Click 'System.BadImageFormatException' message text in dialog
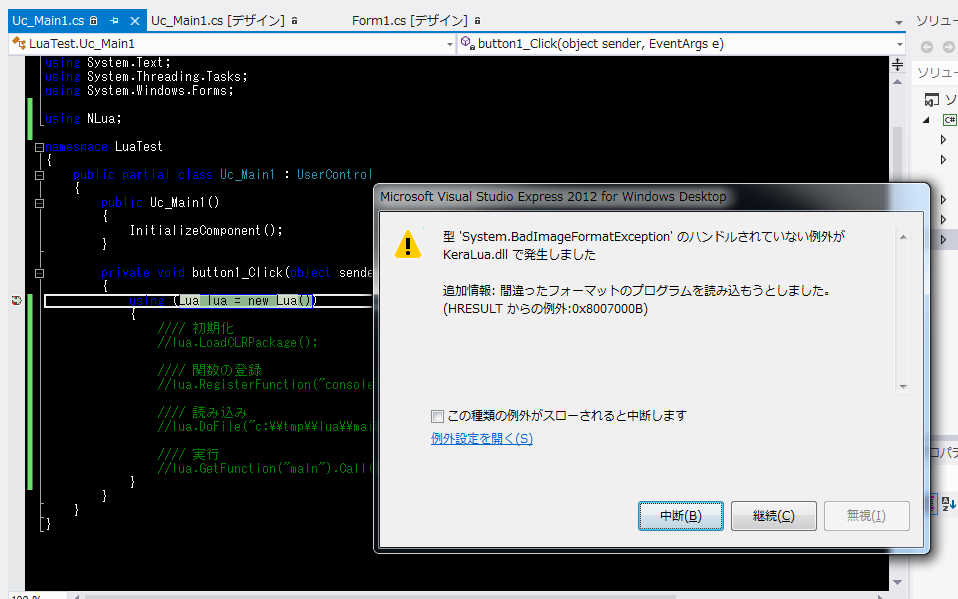Image resolution: width=958 pixels, height=599 pixels. pos(566,237)
